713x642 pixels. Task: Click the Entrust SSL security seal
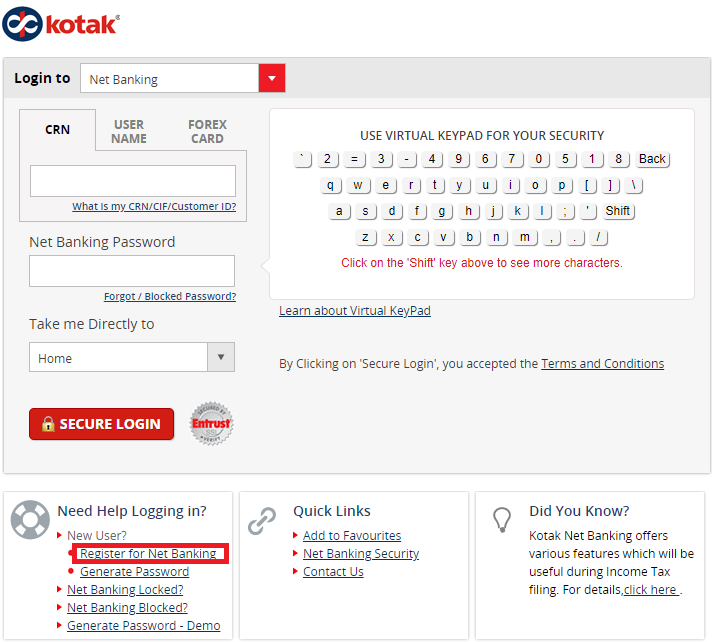[211, 423]
